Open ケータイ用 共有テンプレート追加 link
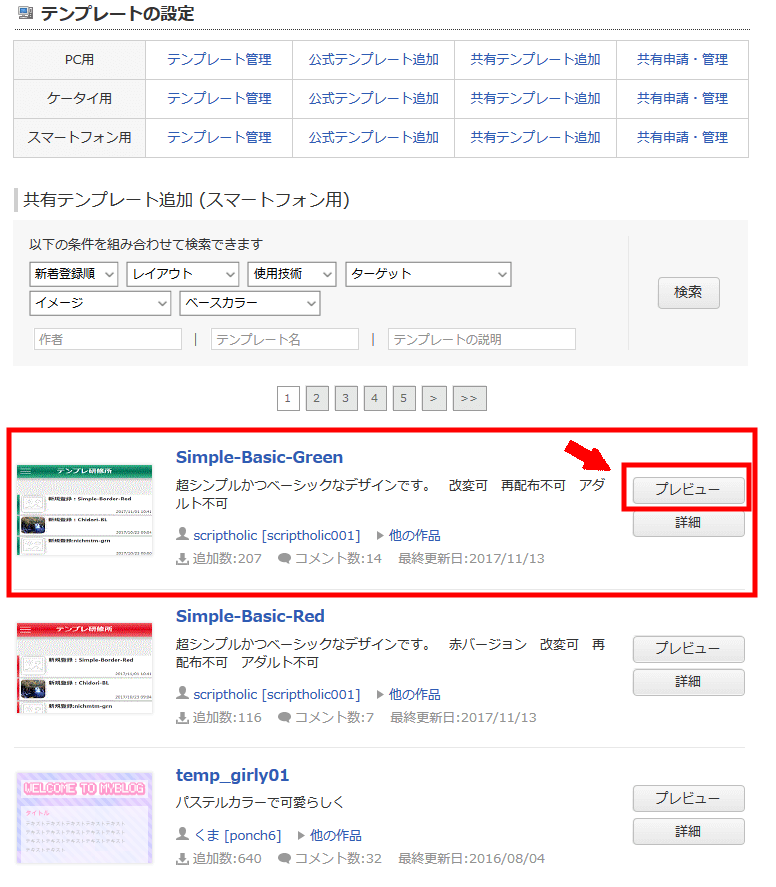This screenshot has width=776, height=887. click(535, 98)
